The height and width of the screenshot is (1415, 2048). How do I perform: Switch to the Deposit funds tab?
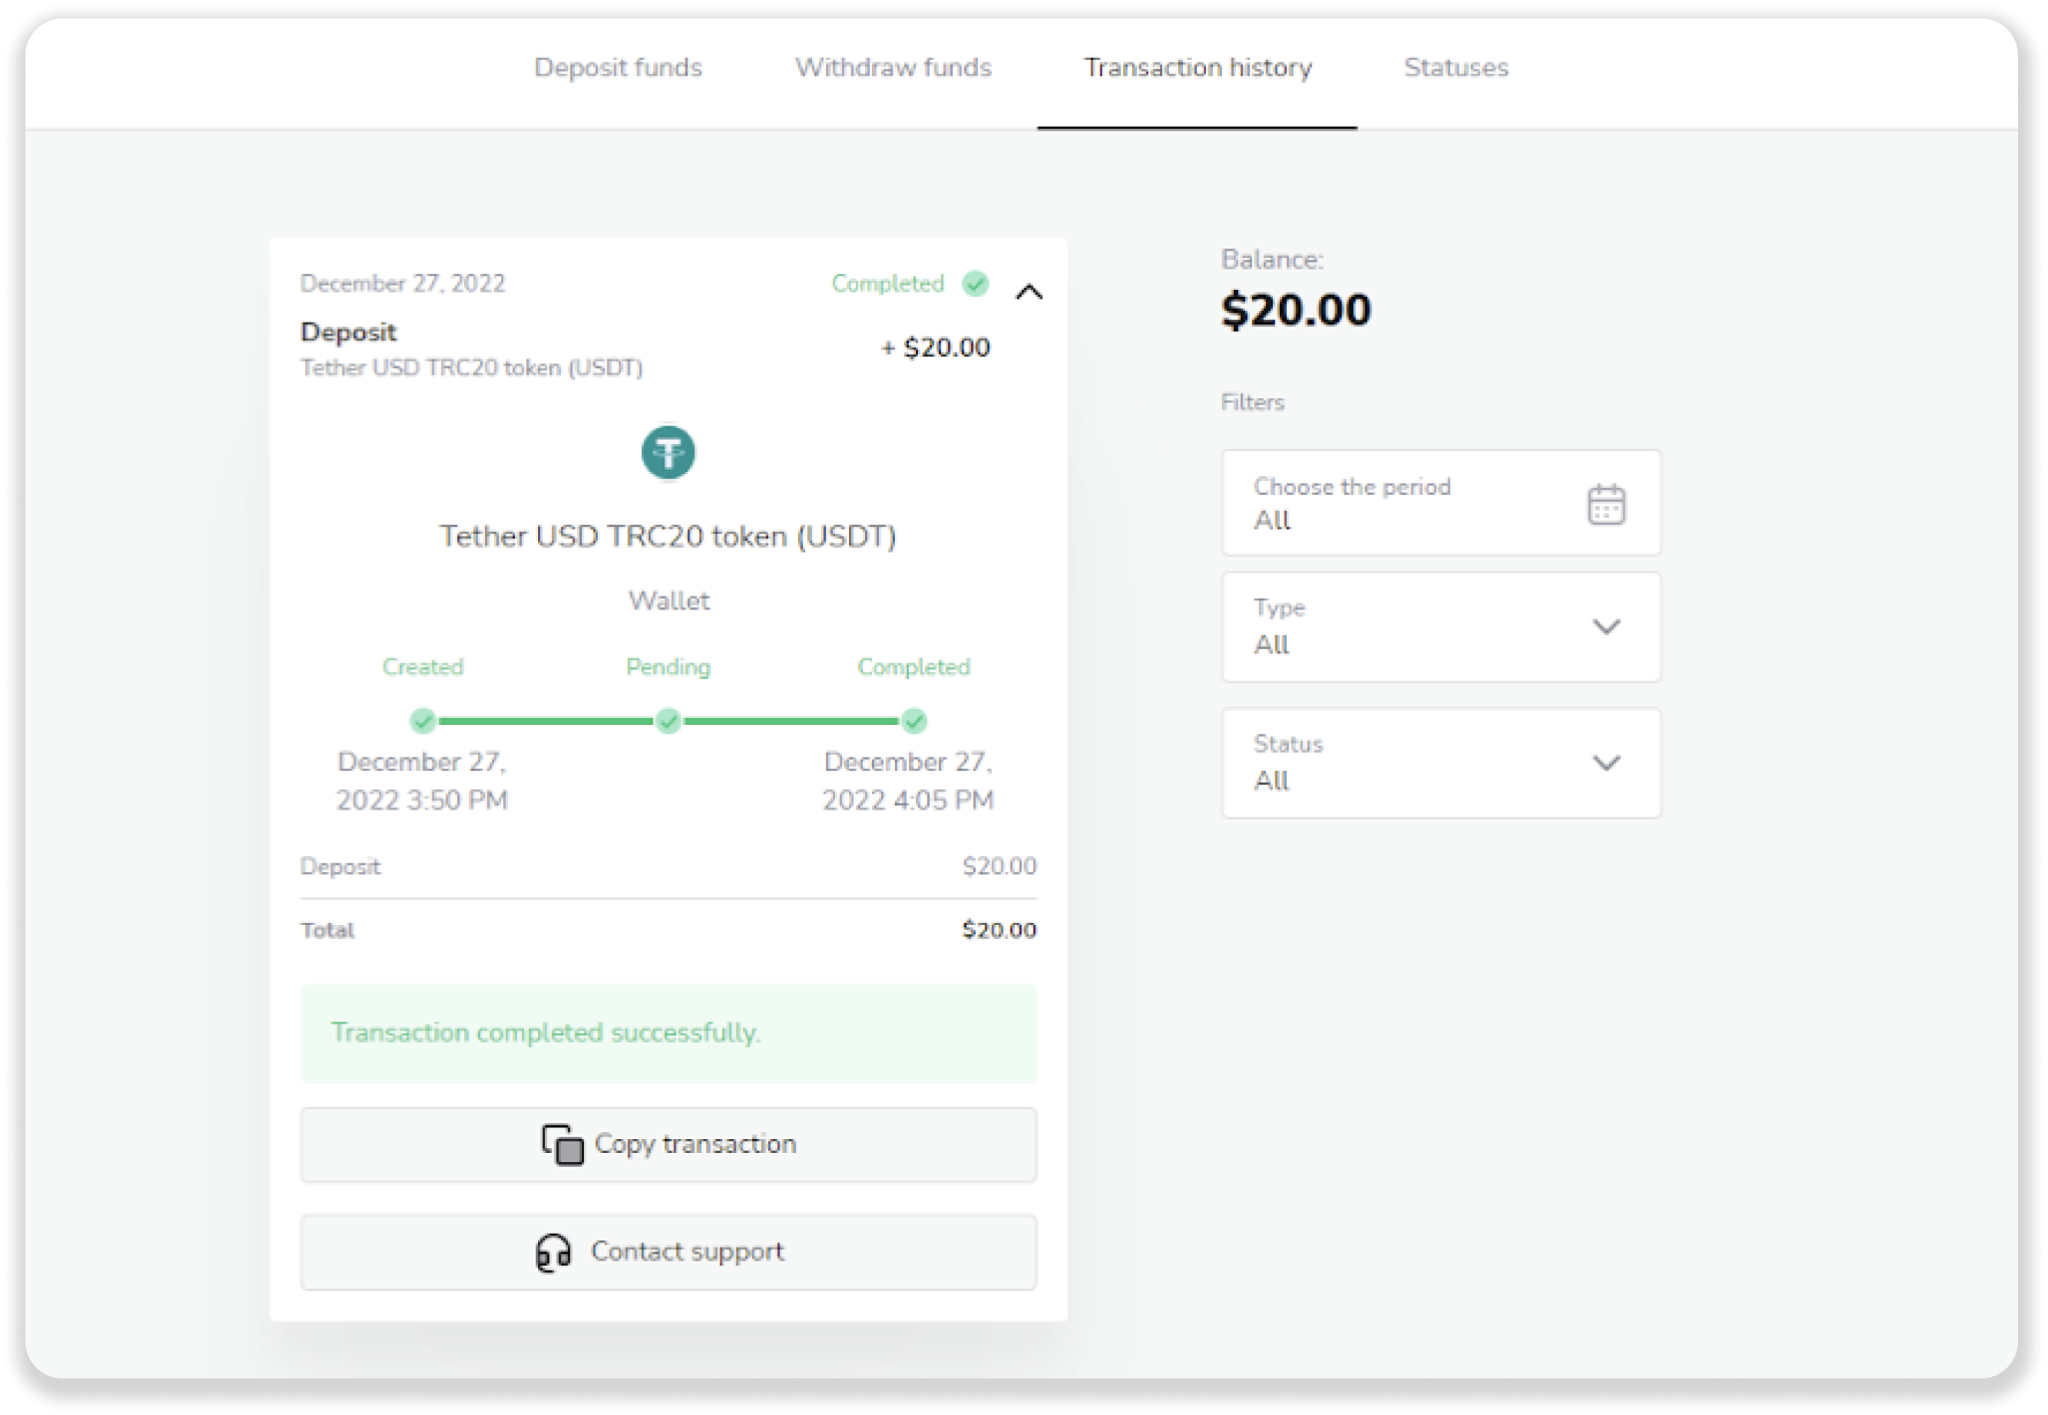click(x=618, y=68)
